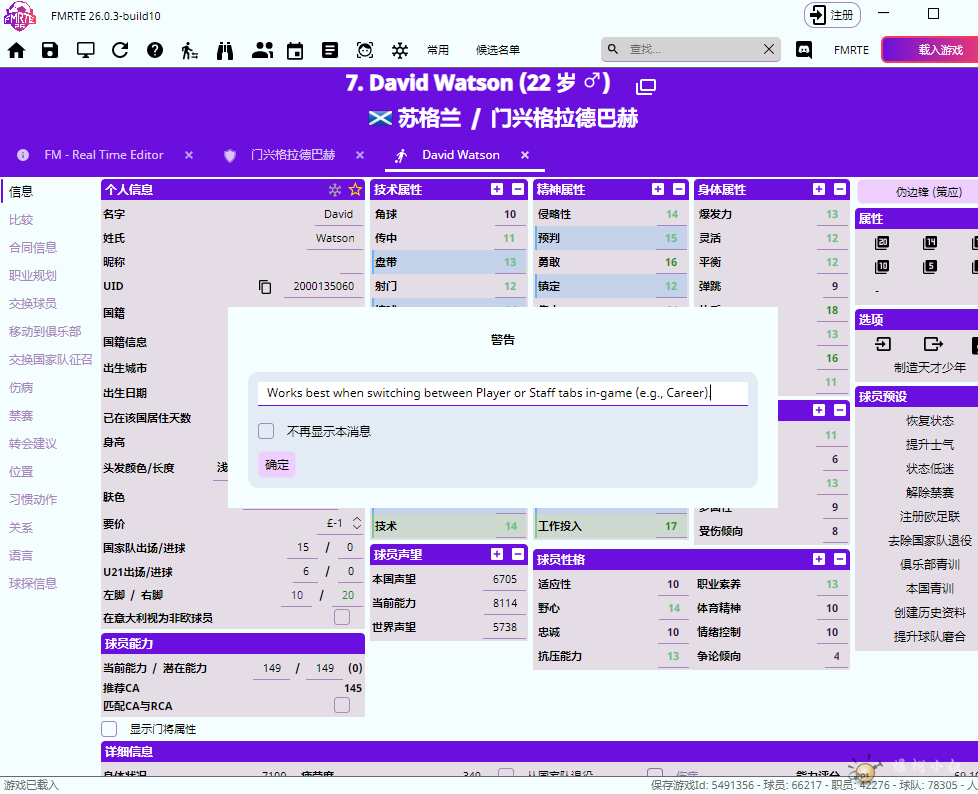This screenshot has height=794, width=978.
Task: Open the 常用 dropdown menu
Action: coord(437,50)
